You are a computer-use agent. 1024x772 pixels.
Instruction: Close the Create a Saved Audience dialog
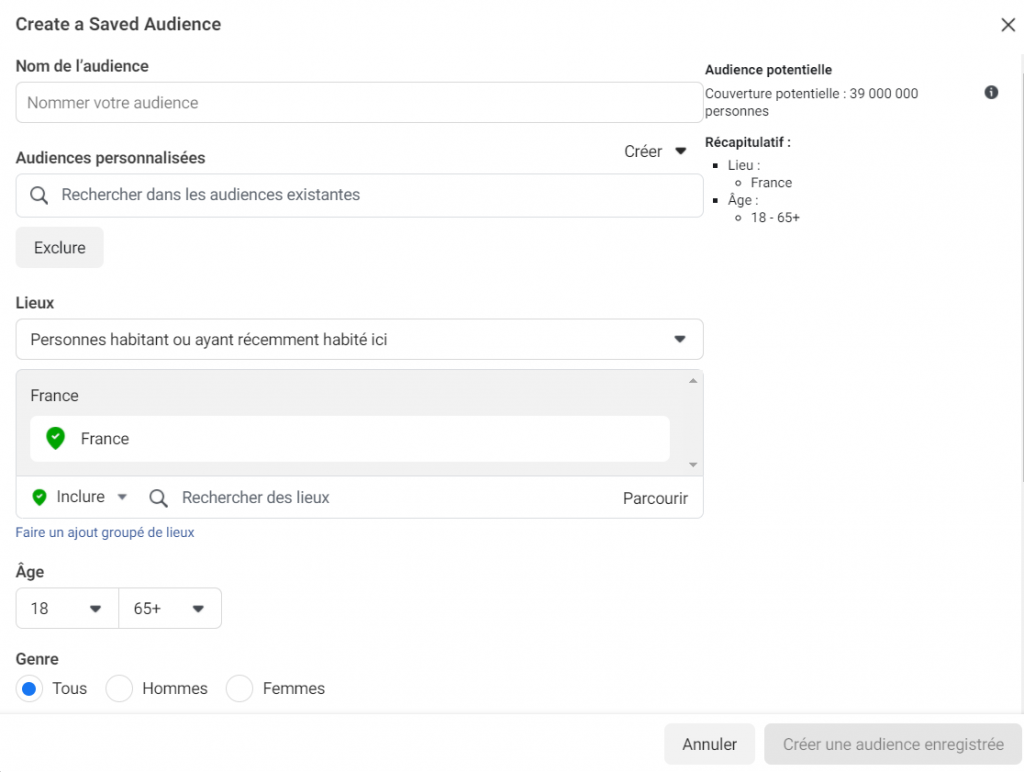pos(1007,25)
